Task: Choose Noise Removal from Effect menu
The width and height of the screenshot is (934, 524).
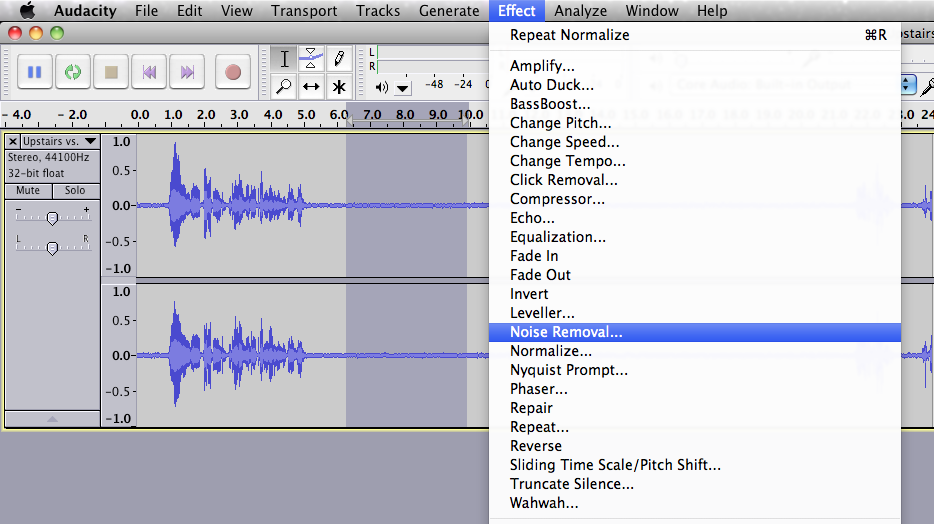Action: tap(566, 332)
